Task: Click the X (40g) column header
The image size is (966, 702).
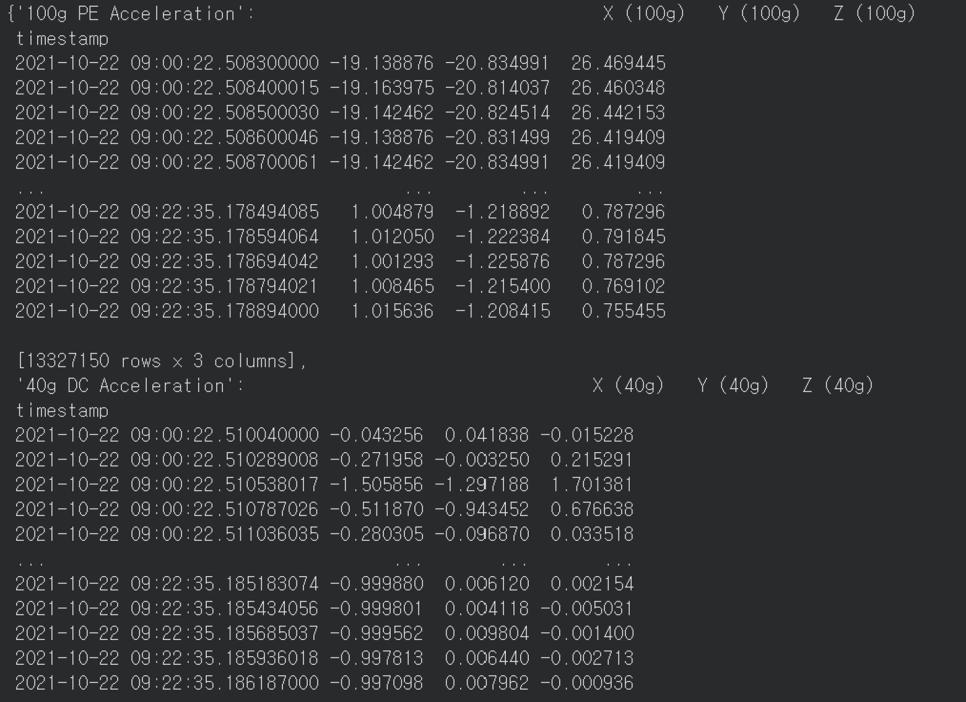Action: [x=628, y=386]
